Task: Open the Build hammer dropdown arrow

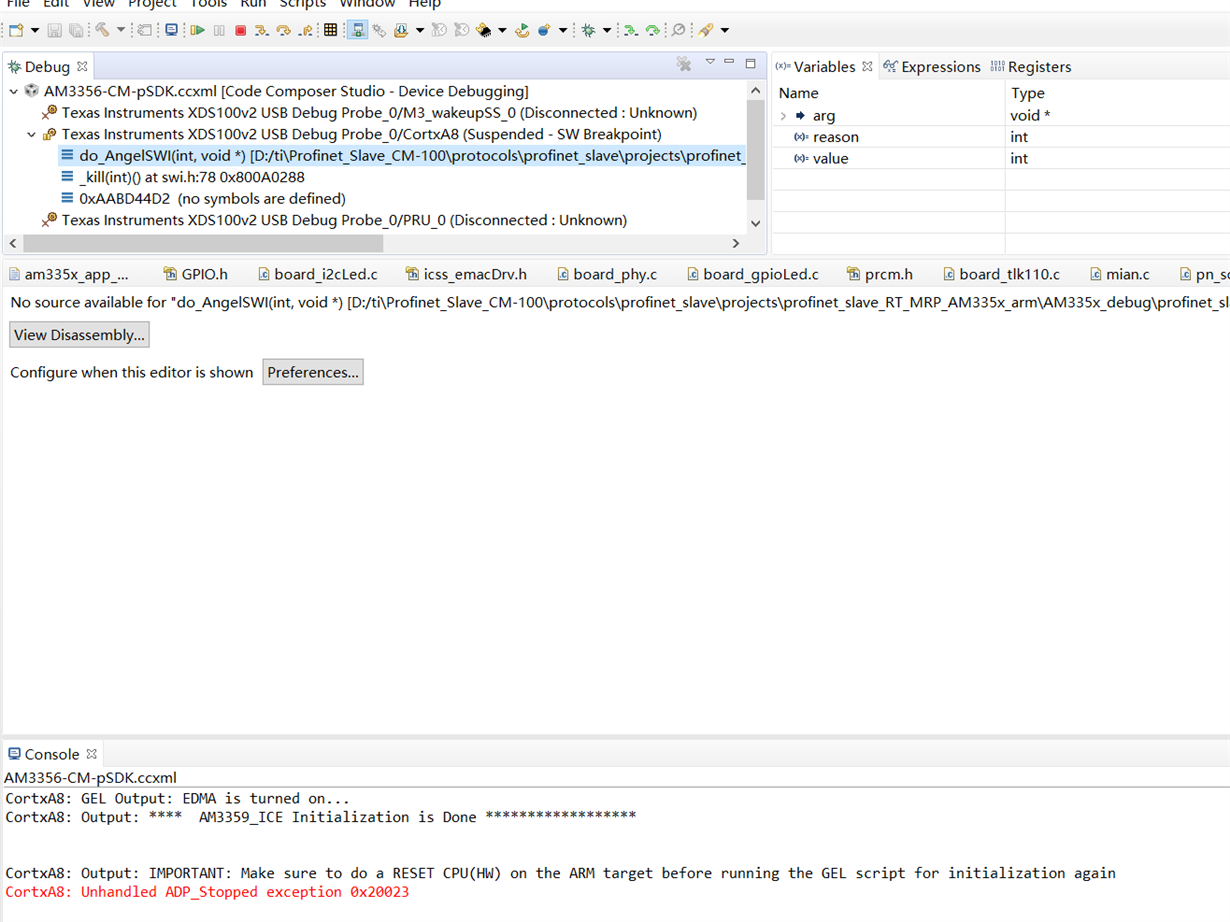Action: click(121, 30)
